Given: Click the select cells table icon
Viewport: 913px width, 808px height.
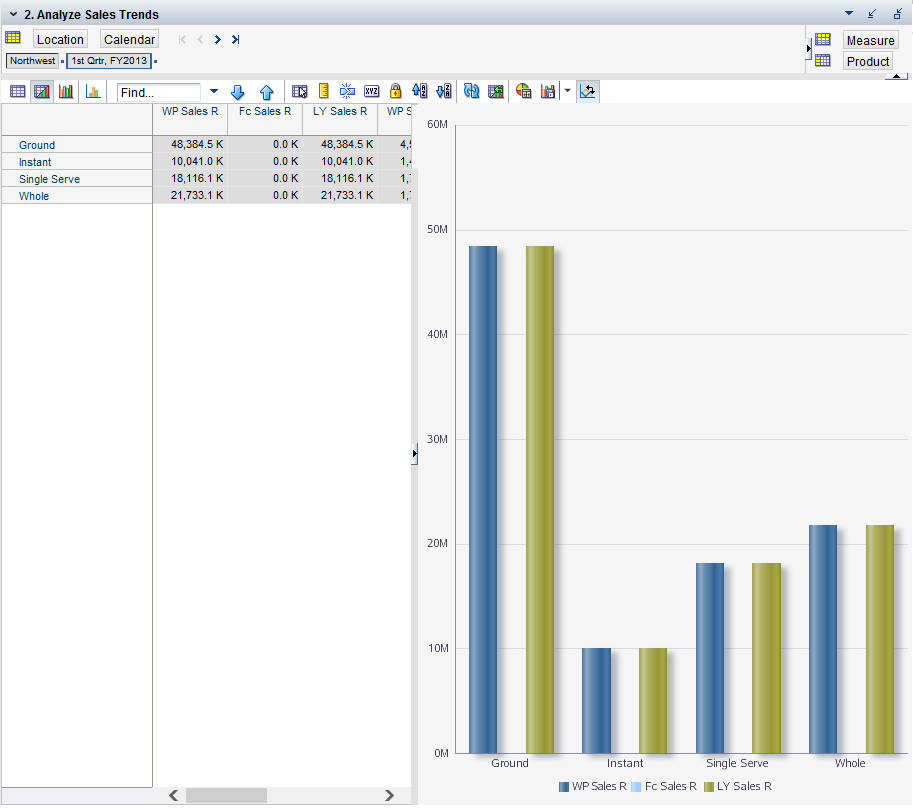Looking at the screenshot, I should [299, 91].
